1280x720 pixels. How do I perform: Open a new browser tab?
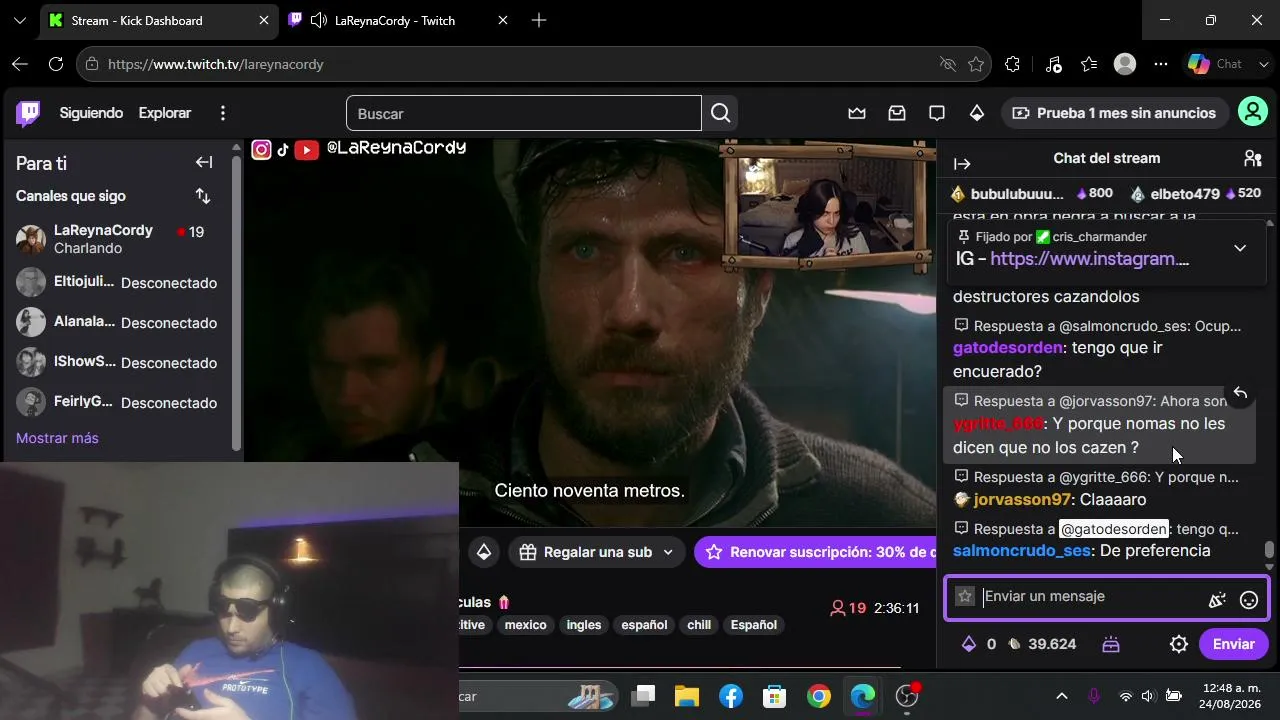[539, 20]
